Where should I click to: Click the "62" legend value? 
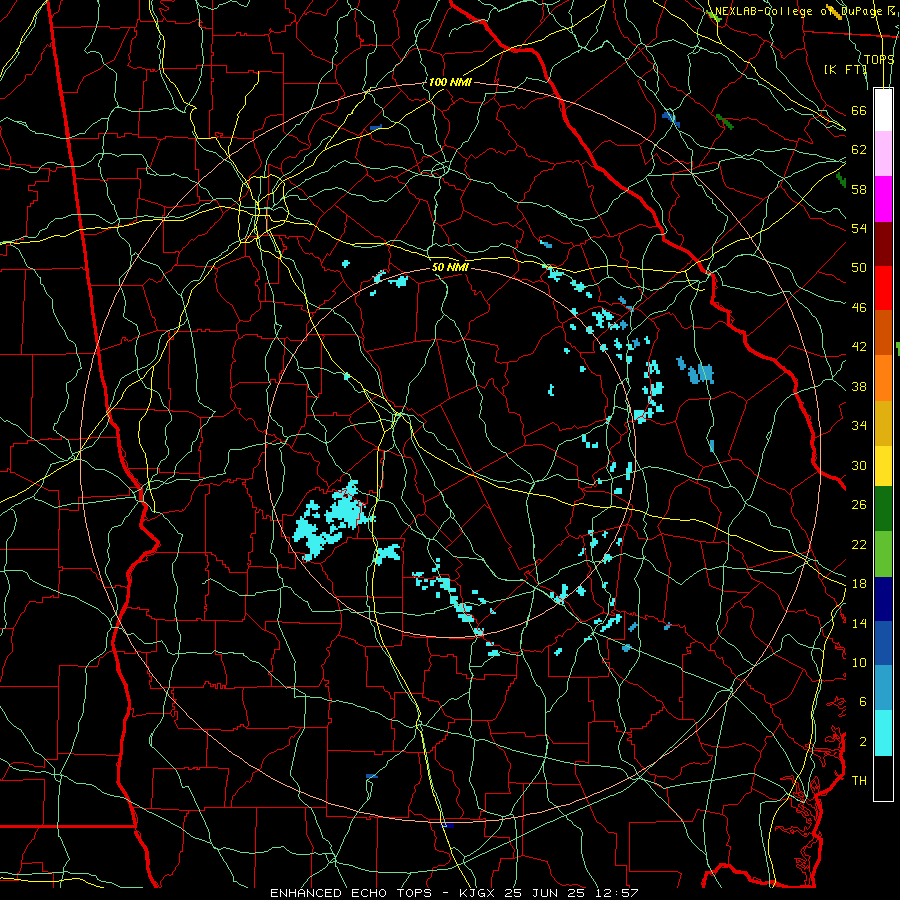click(x=859, y=150)
